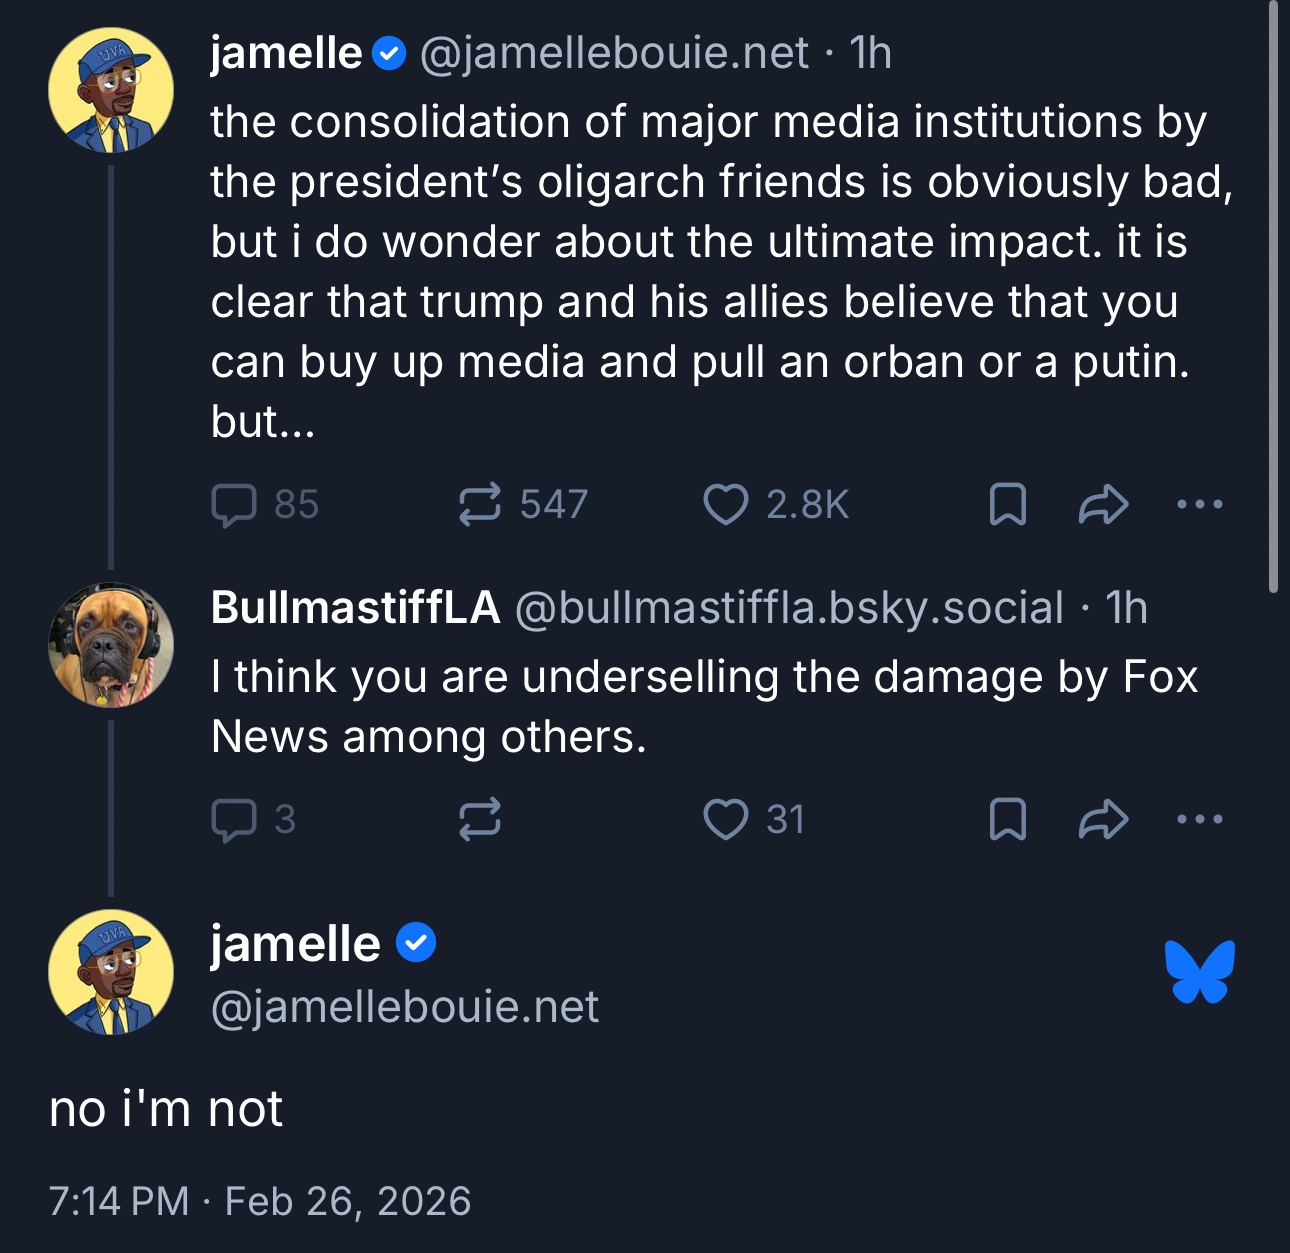Repost BullmastiffLA's Fox News comment
Image resolution: width=1290 pixels, height=1253 pixels.
(480, 820)
